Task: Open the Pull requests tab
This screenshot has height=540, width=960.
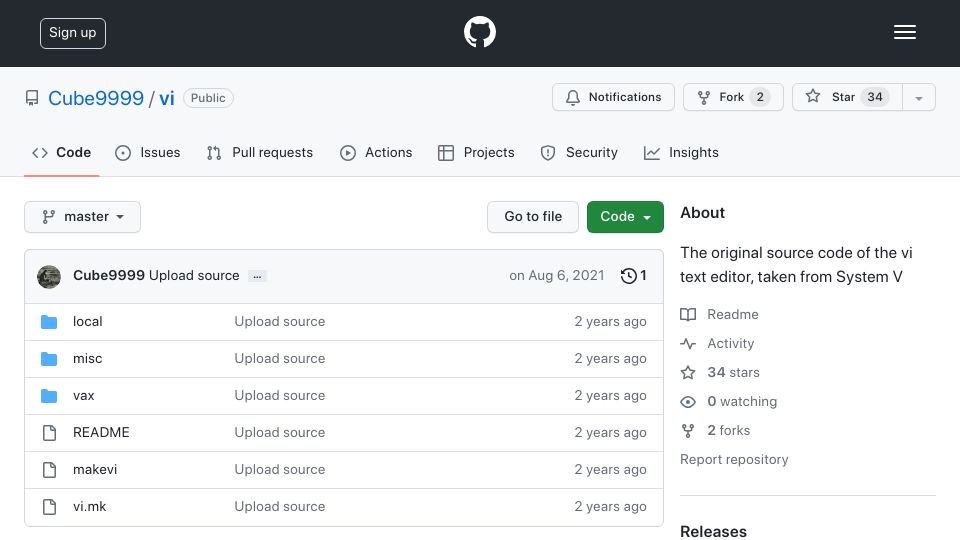Action: [260, 152]
